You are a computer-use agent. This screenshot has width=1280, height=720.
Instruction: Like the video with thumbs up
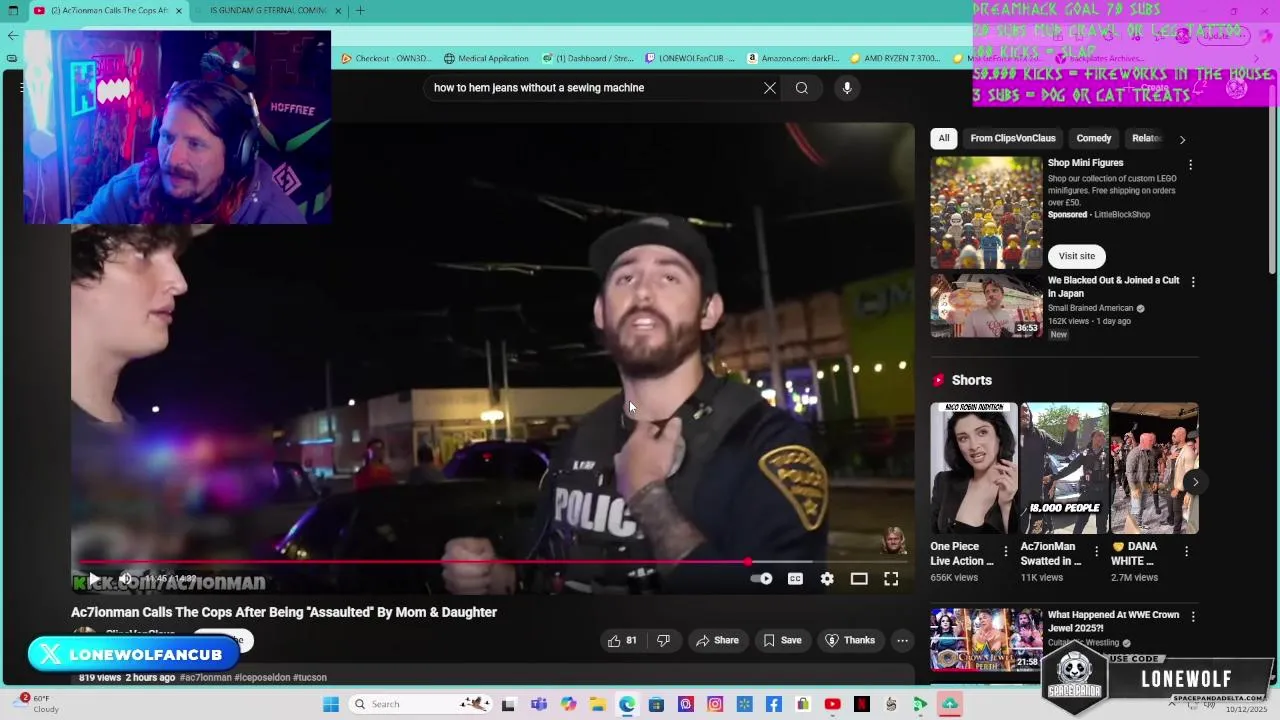pyautogui.click(x=622, y=641)
